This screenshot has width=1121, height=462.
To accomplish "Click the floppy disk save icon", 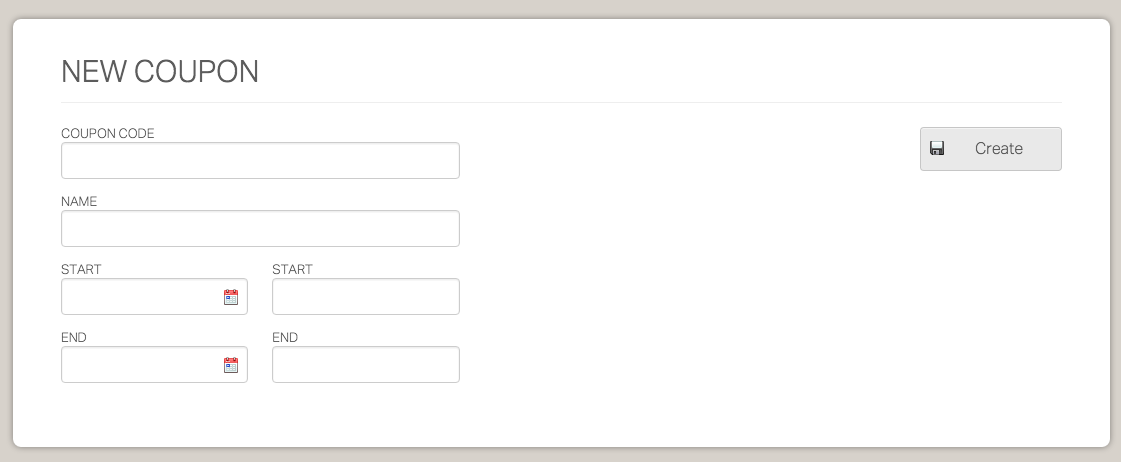I will click(937, 149).
